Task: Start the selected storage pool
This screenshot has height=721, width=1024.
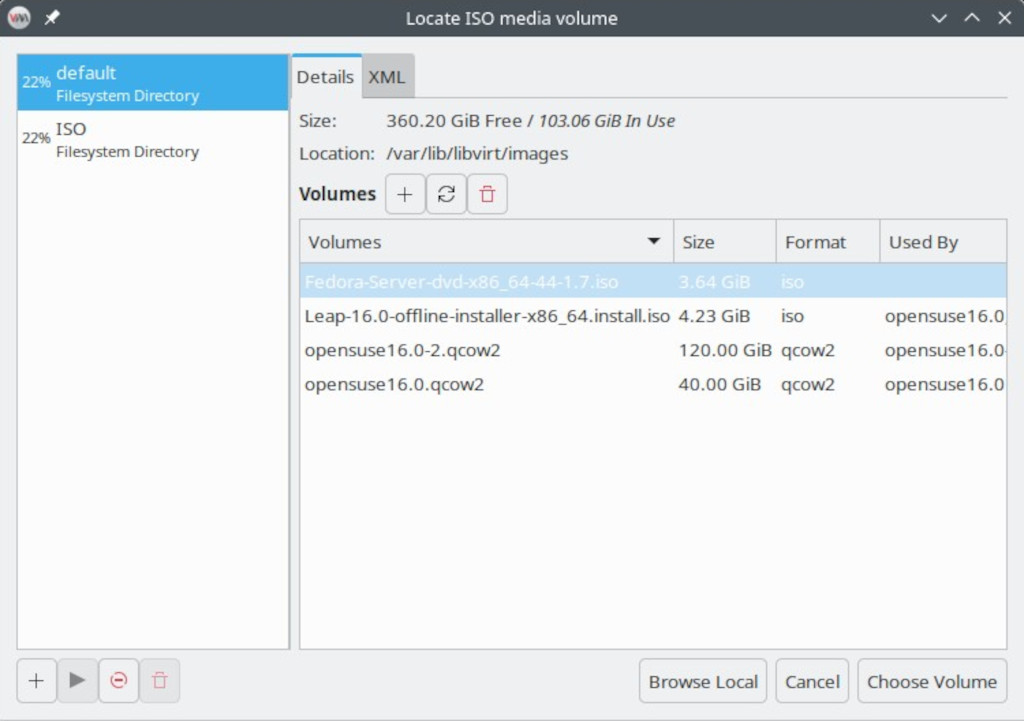Action: [x=77, y=681]
